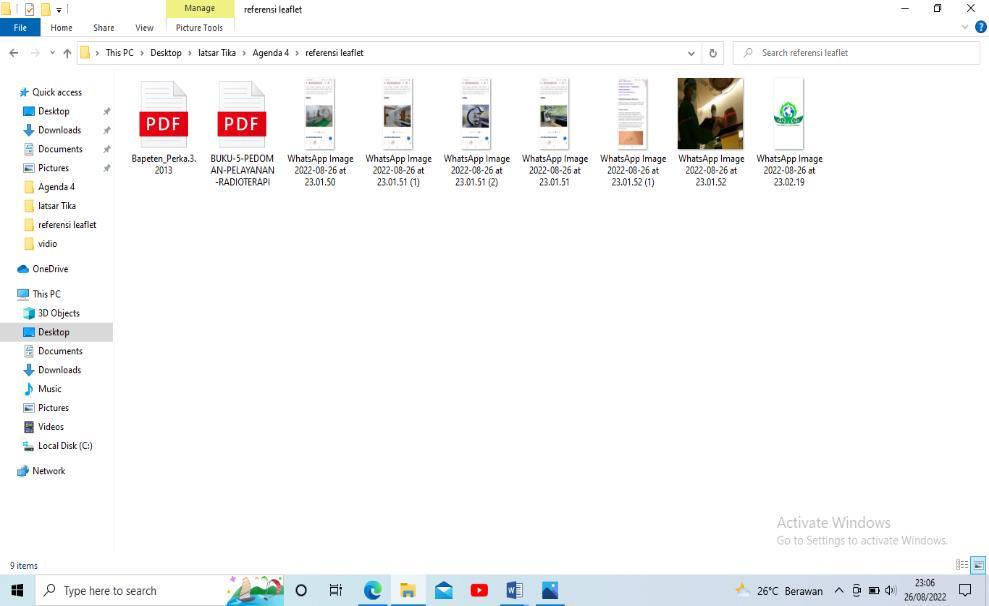The height and width of the screenshot is (606, 989).
Task: Open weather widget showing 26°C Berawan
Action: (x=780, y=591)
